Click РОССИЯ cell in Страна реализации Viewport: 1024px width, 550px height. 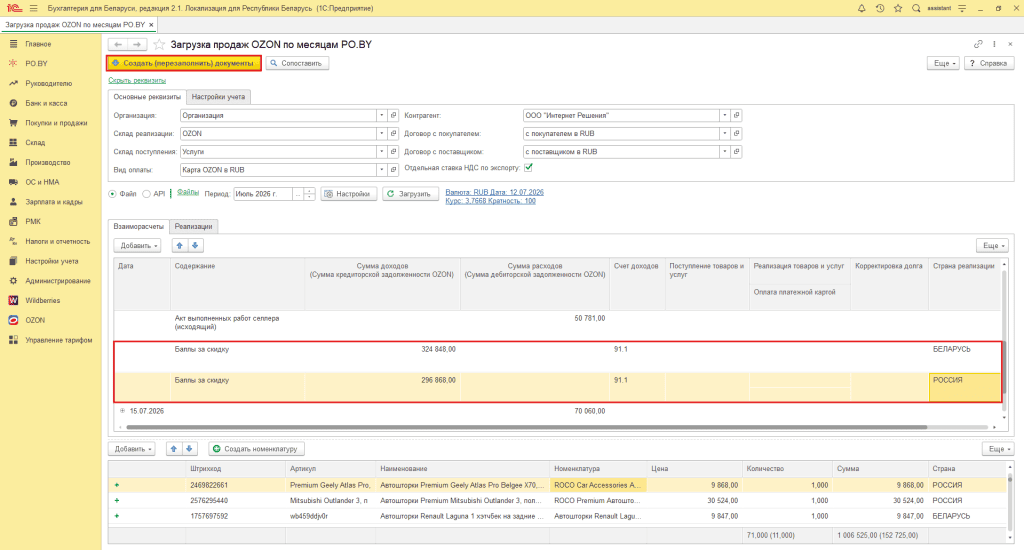tap(965, 387)
